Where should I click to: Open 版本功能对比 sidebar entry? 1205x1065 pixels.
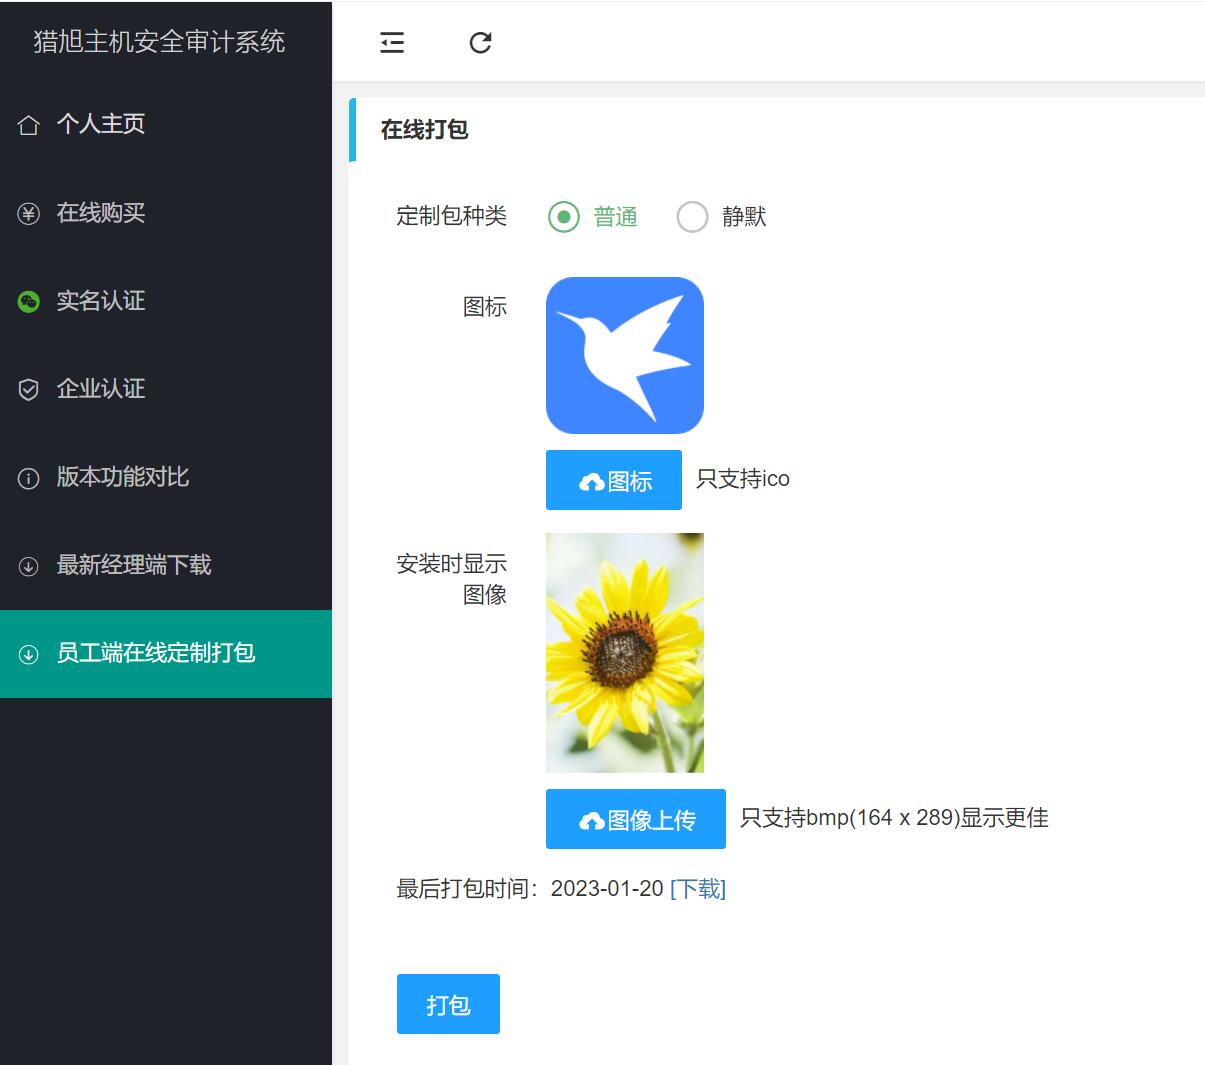[x=123, y=477]
